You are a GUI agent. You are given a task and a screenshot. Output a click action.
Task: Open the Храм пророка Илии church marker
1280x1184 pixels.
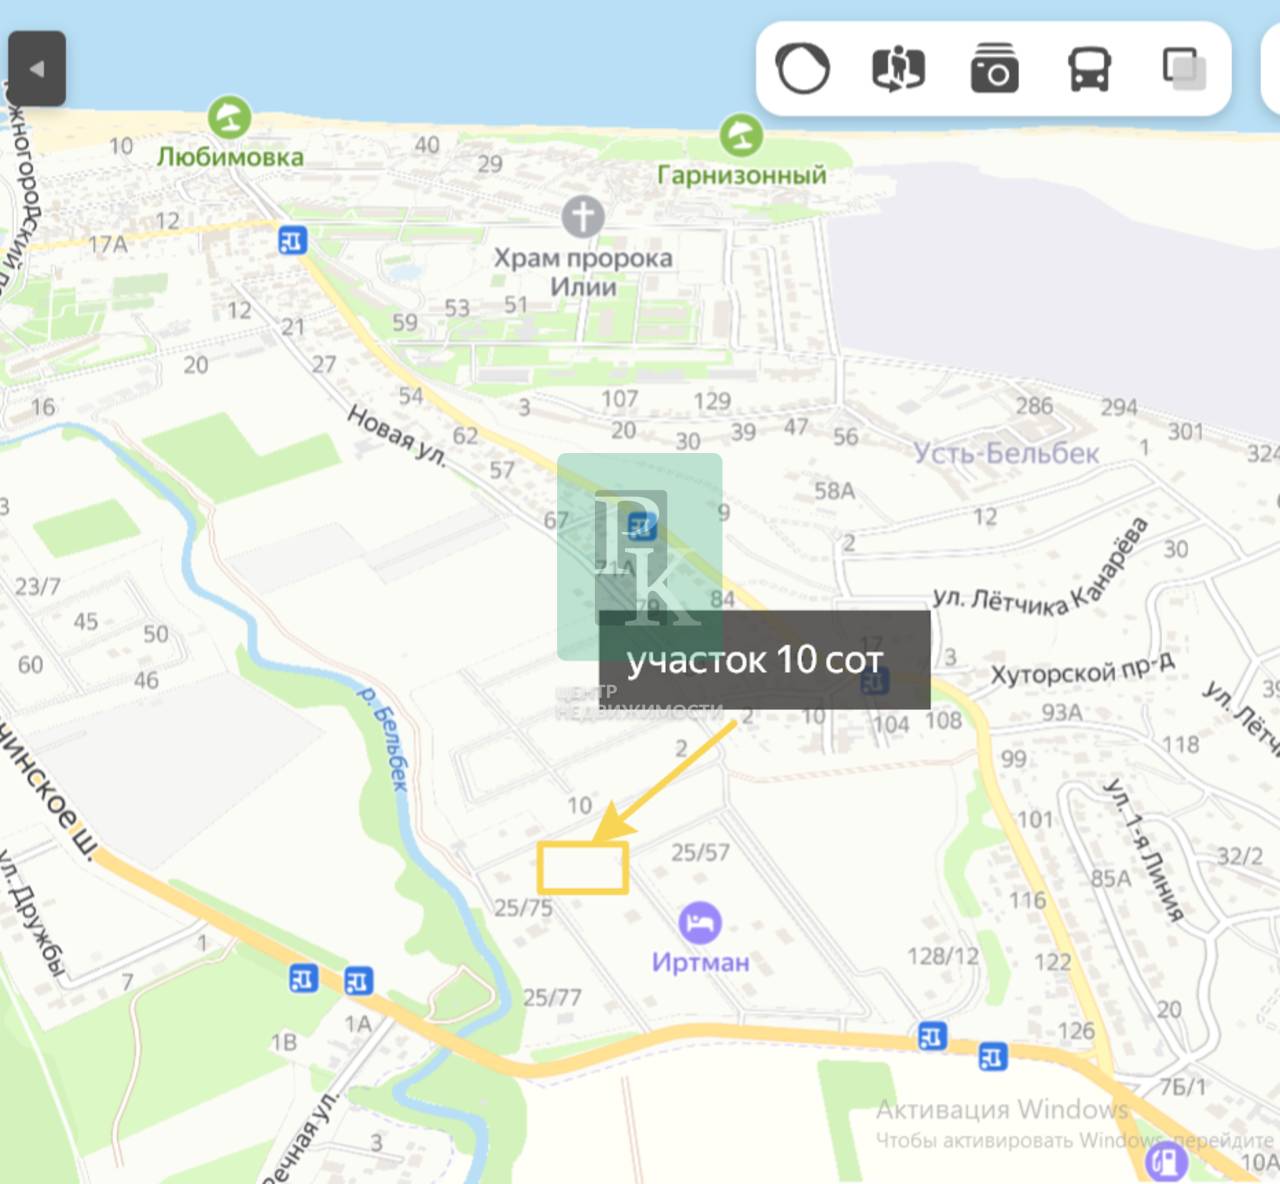583,216
